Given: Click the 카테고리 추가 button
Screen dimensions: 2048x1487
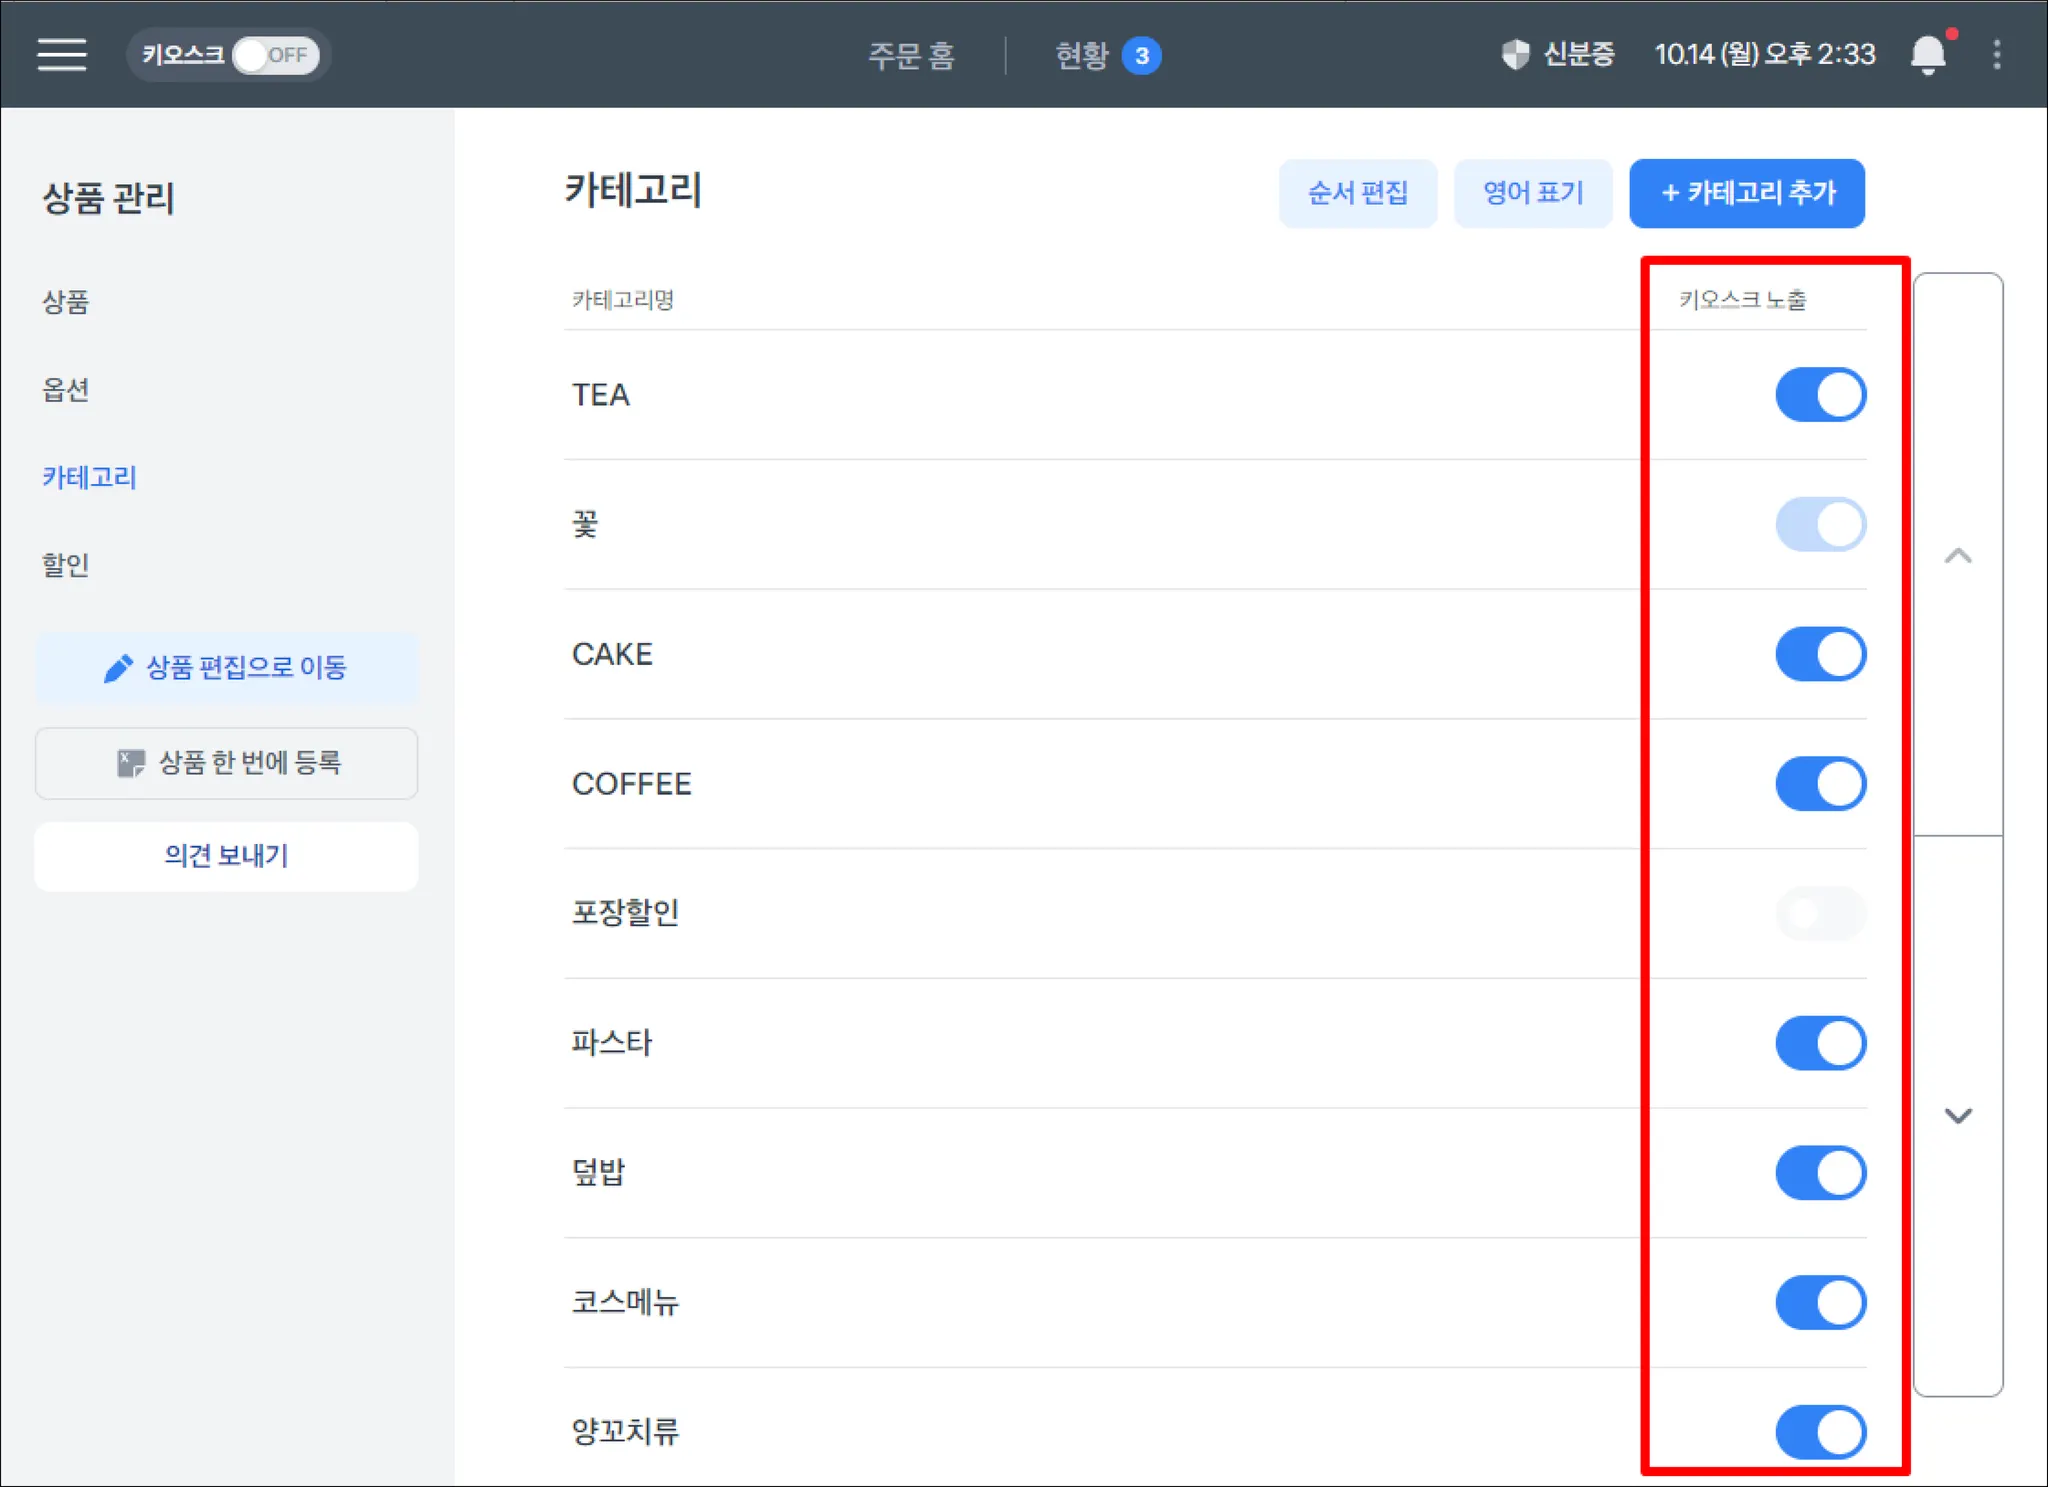Looking at the screenshot, I should pos(1746,193).
